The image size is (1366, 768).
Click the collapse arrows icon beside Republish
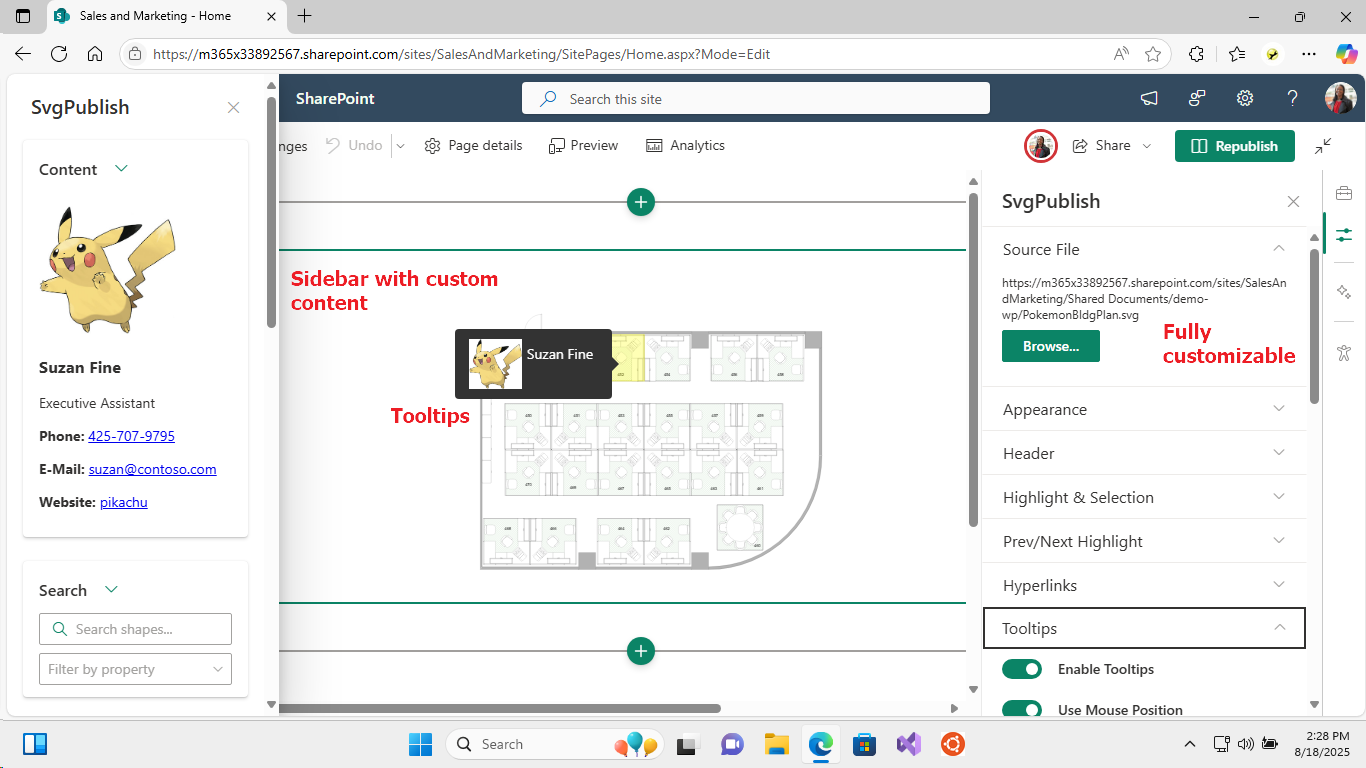click(x=1323, y=146)
